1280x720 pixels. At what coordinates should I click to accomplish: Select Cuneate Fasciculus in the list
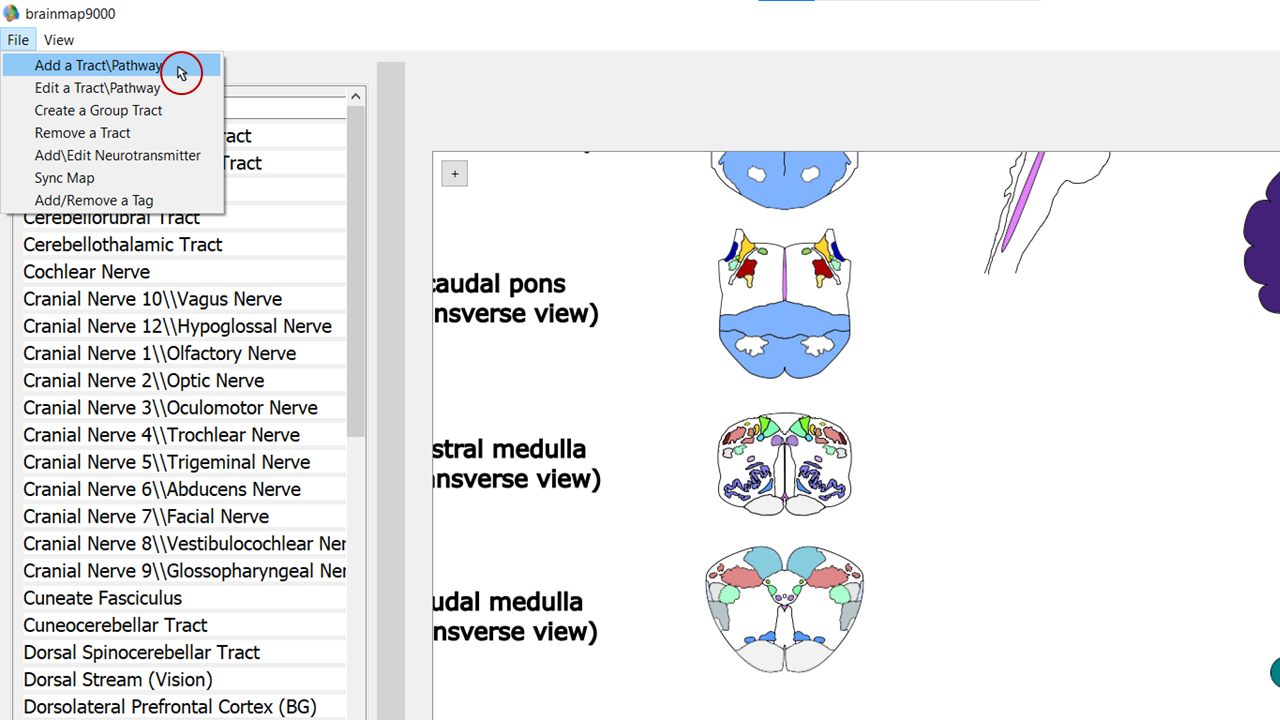tap(103, 599)
